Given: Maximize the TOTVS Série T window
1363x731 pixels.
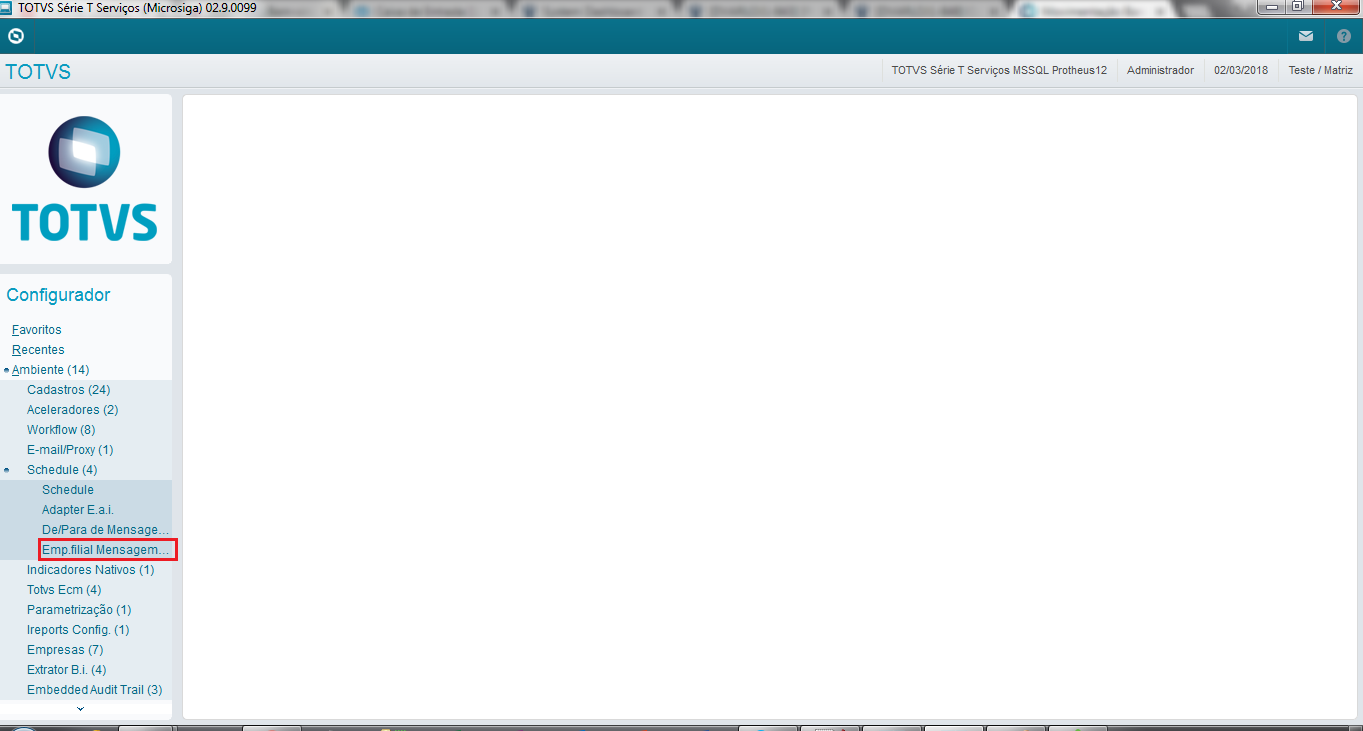Looking at the screenshot, I should tap(1297, 8).
